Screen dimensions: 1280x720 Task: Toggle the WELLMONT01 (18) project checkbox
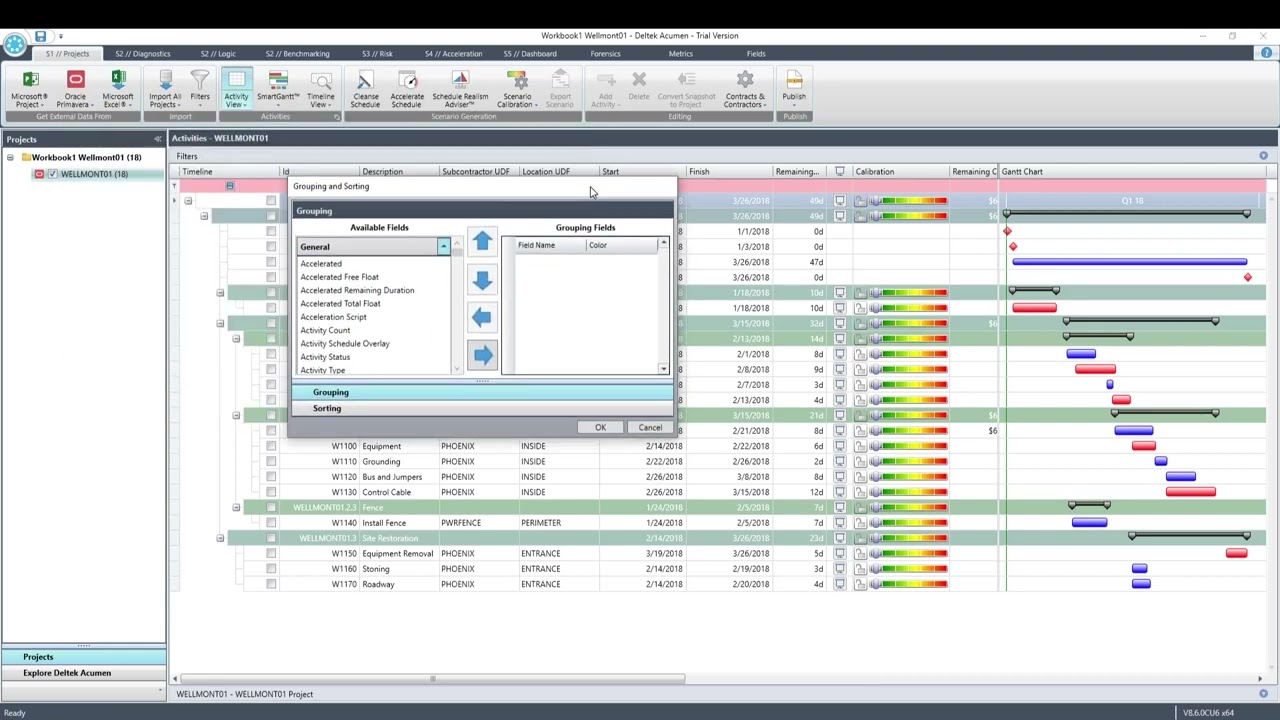point(53,174)
